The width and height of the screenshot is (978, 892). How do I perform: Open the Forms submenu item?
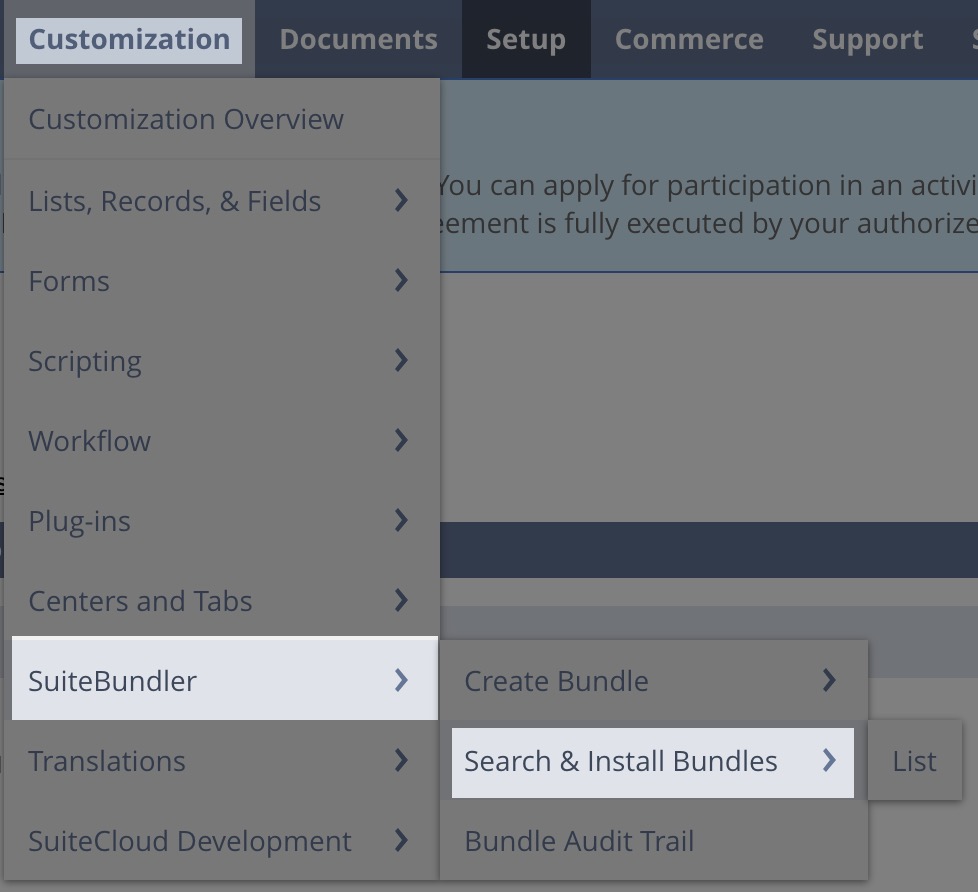coord(222,281)
